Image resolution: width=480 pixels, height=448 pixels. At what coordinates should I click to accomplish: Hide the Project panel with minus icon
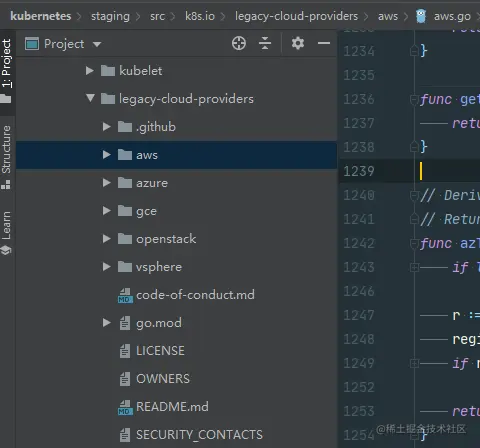pyautogui.click(x=324, y=43)
